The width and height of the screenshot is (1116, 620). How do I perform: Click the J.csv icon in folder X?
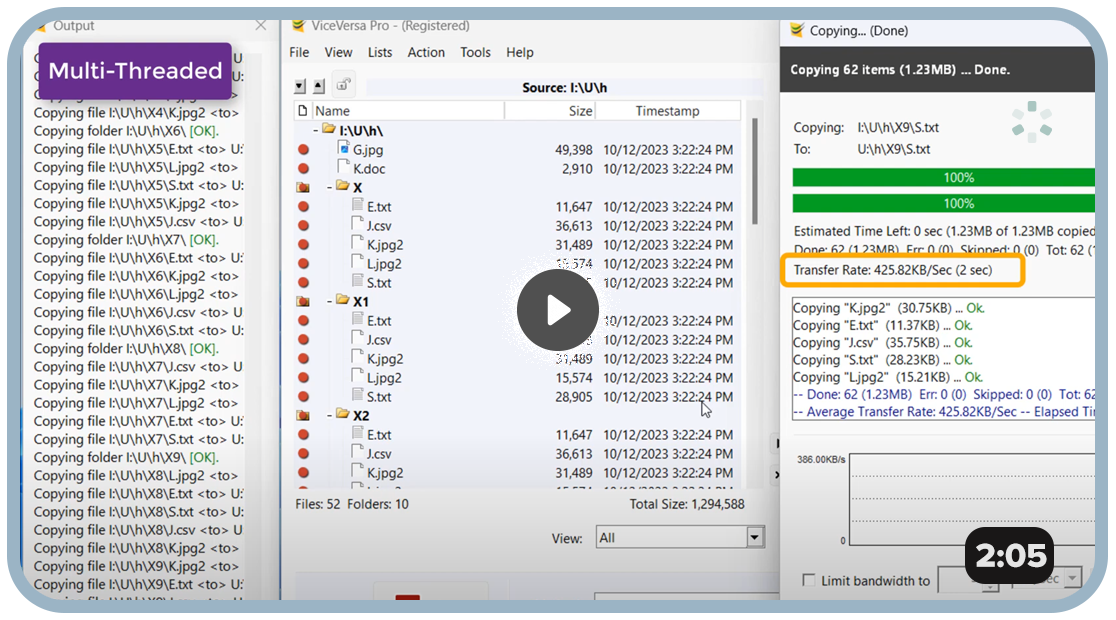[x=358, y=224]
